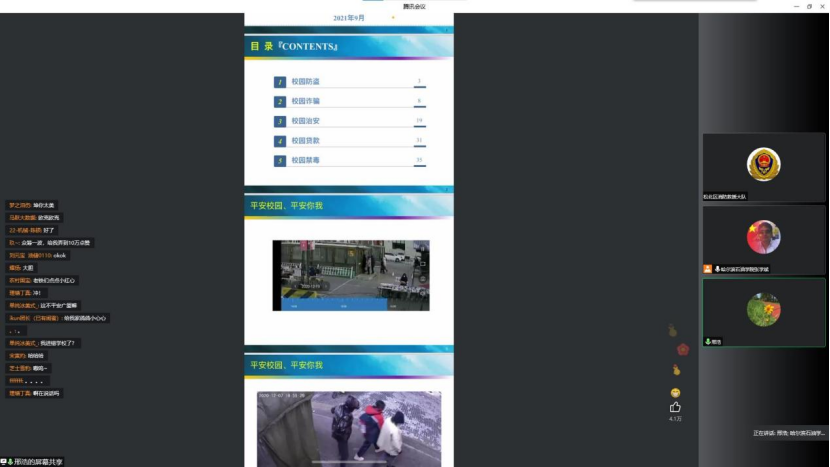Open the 校园治安 contents item
Viewport: 830px width, 467px height.
click(306, 121)
